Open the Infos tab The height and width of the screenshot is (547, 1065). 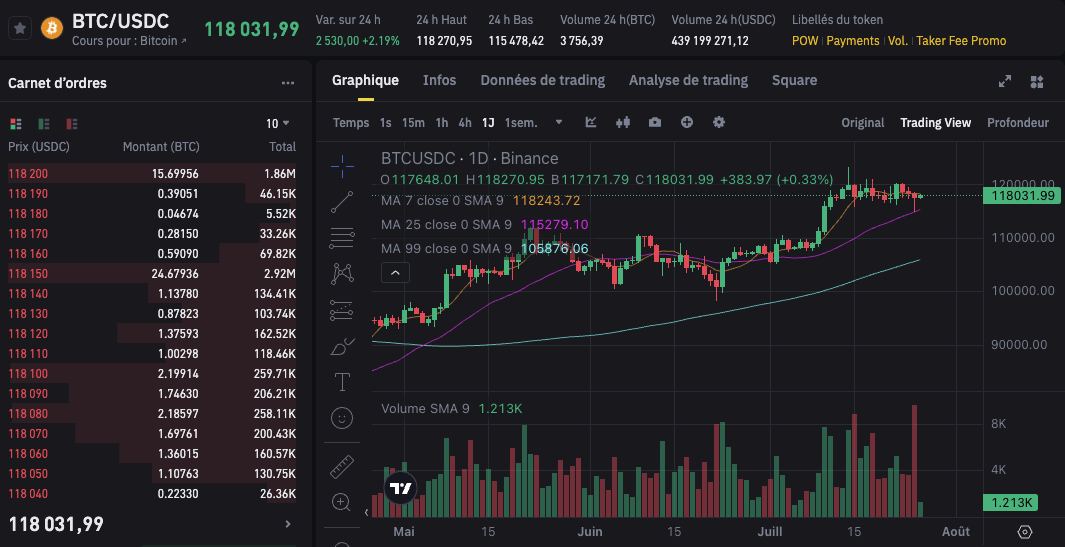[439, 80]
